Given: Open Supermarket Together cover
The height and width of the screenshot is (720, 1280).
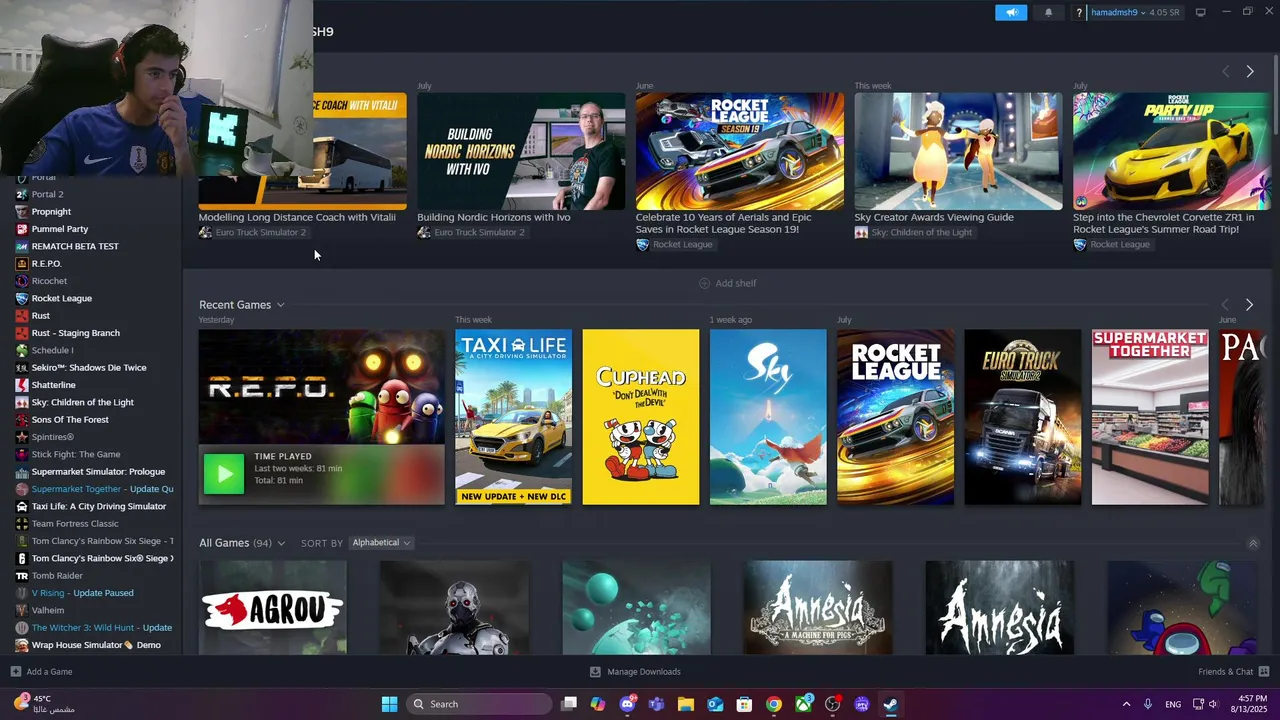Looking at the screenshot, I should (1150, 417).
